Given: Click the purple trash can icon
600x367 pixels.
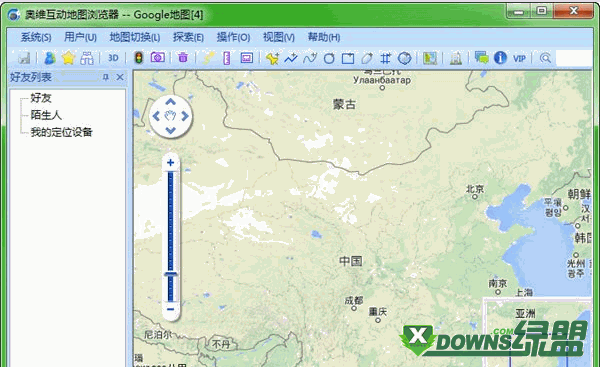Looking at the screenshot, I should point(183,58).
